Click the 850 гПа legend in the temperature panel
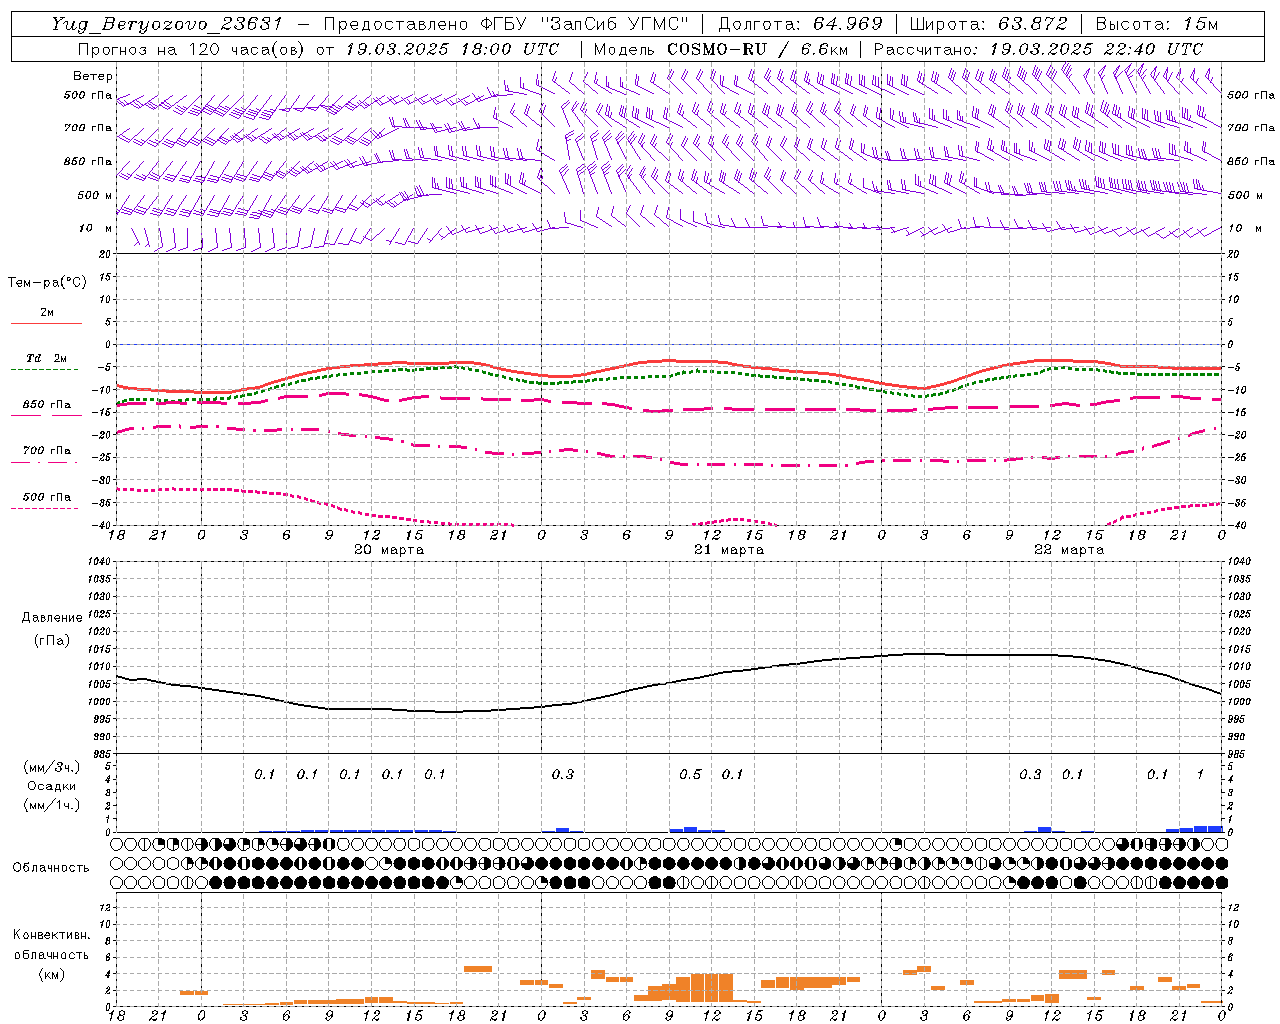1280x1024 pixels. point(47,405)
